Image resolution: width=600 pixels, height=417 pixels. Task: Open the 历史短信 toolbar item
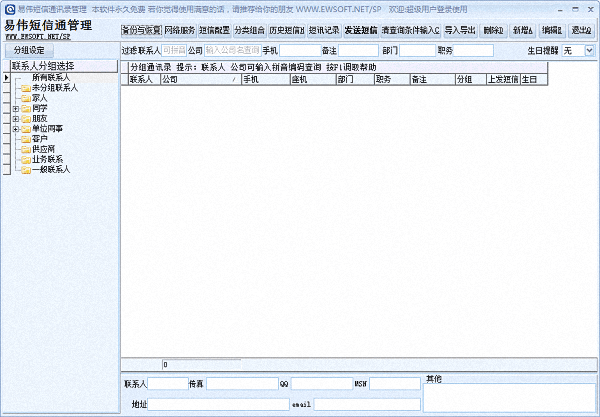pos(286,30)
